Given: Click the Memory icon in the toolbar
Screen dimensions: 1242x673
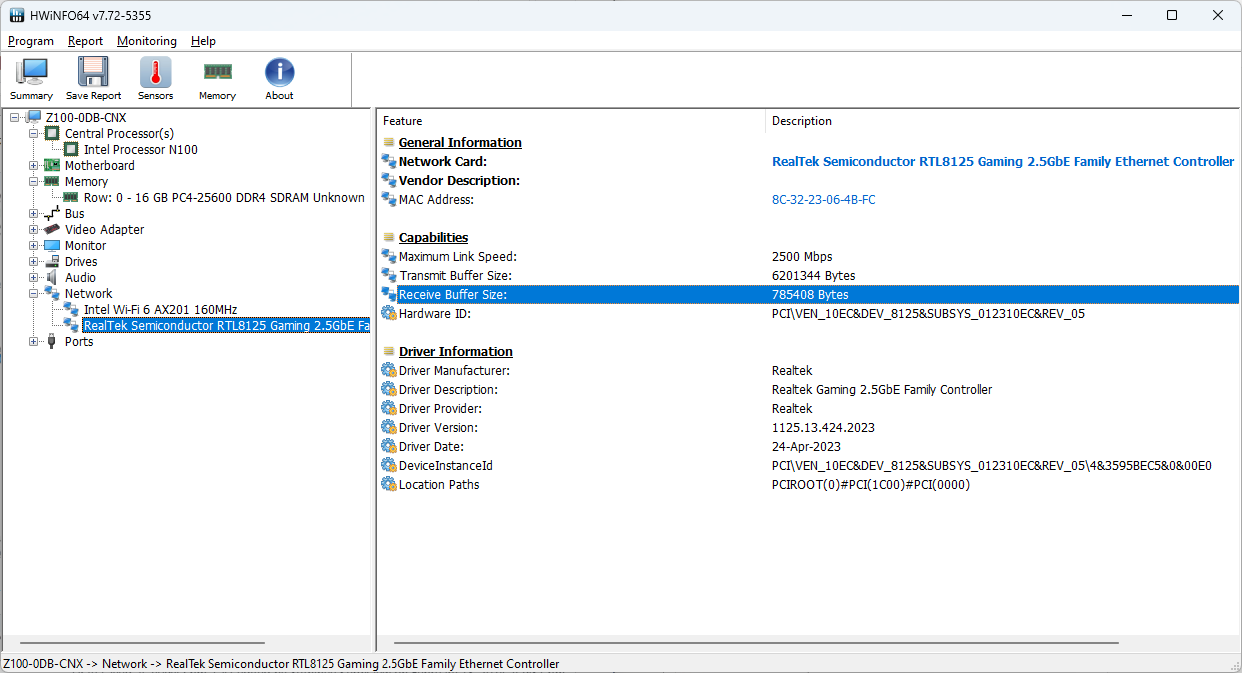Looking at the screenshot, I should tap(217, 72).
